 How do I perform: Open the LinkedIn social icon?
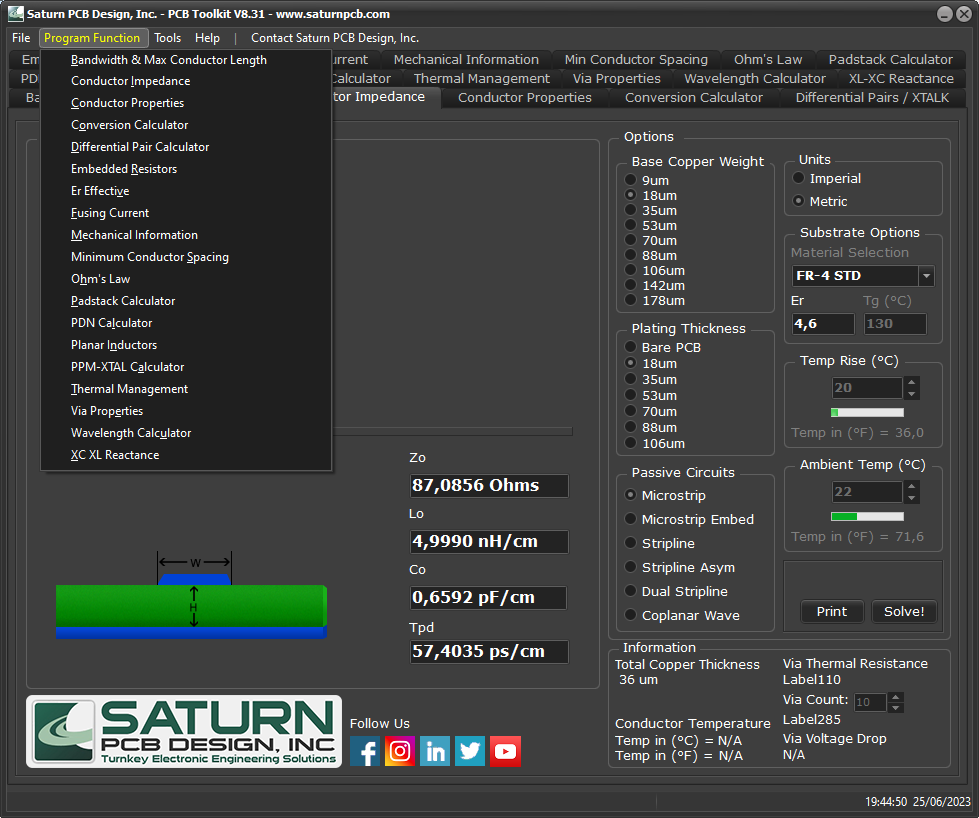coord(435,751)
